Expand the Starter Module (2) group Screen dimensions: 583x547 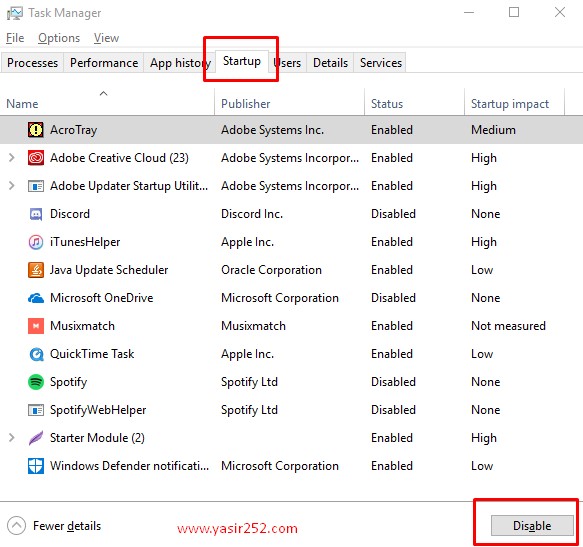12,438
